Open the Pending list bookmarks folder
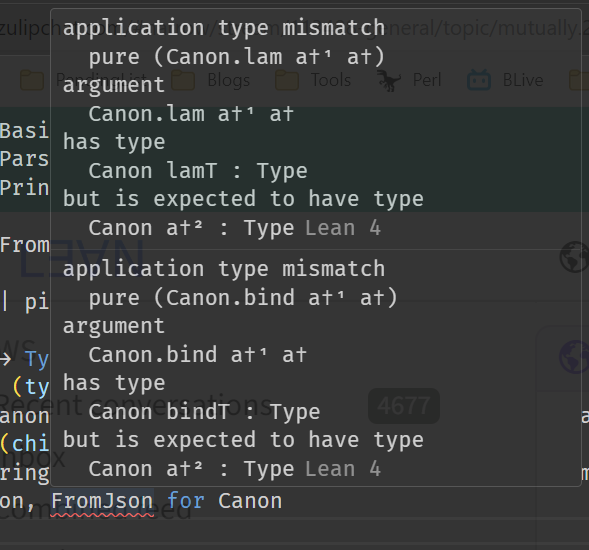Viewport: 589px width, 550px height. [x=83, y=80]
